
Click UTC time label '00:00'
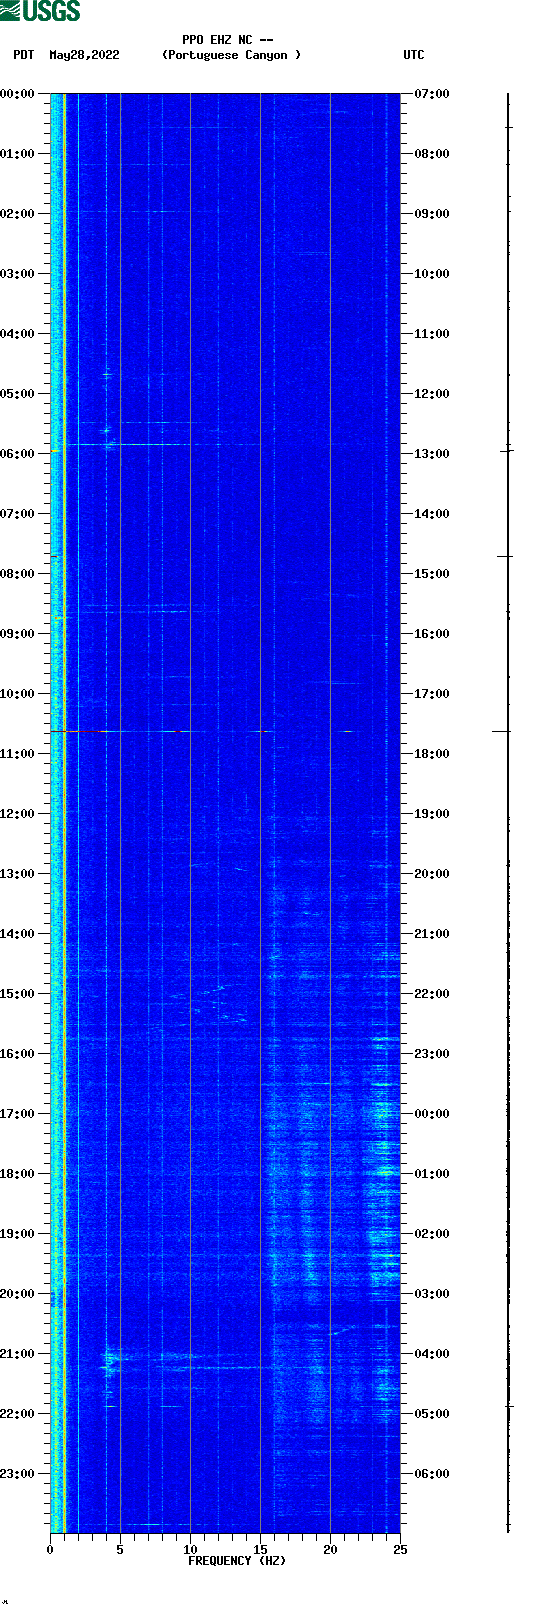coord(432,1114)
